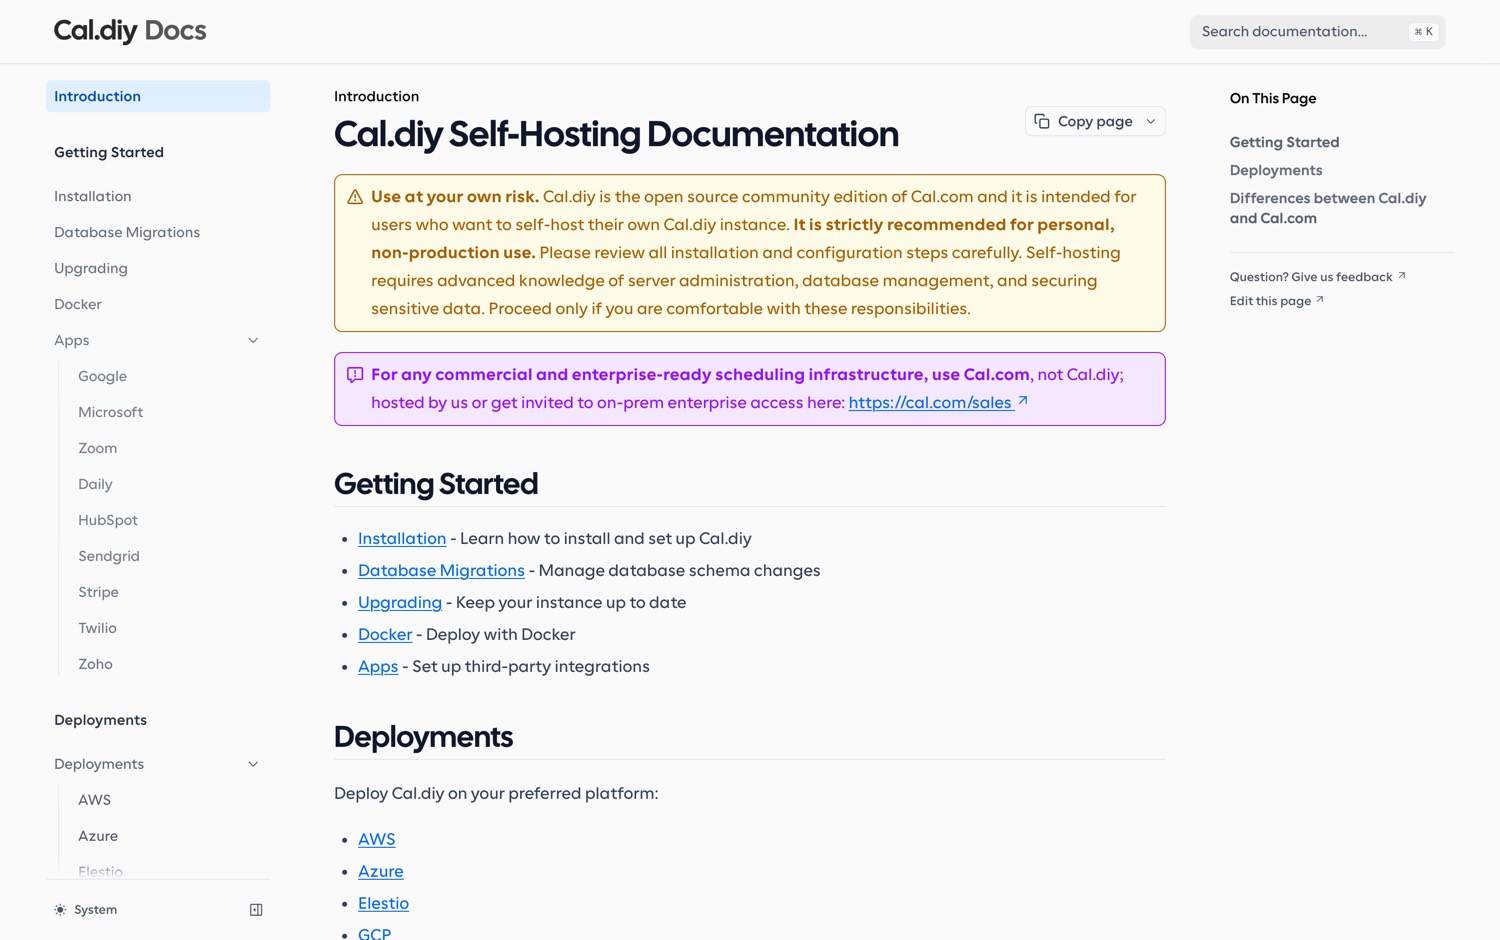1500x940 pixels.
Task: Open the Copy page dropdown arrow
Action: [x=1151, y=121]
